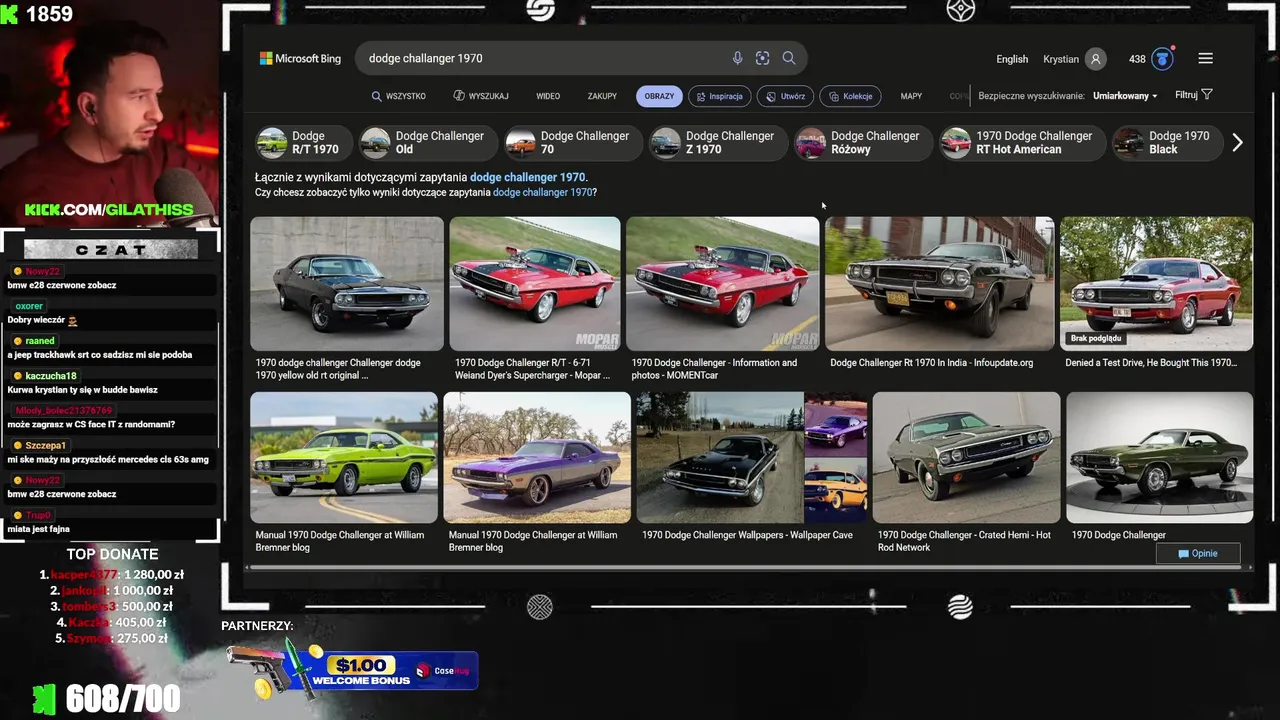
Task: Click the magnifier search icon
Action: pyautogui.click(x=789, y=58)
